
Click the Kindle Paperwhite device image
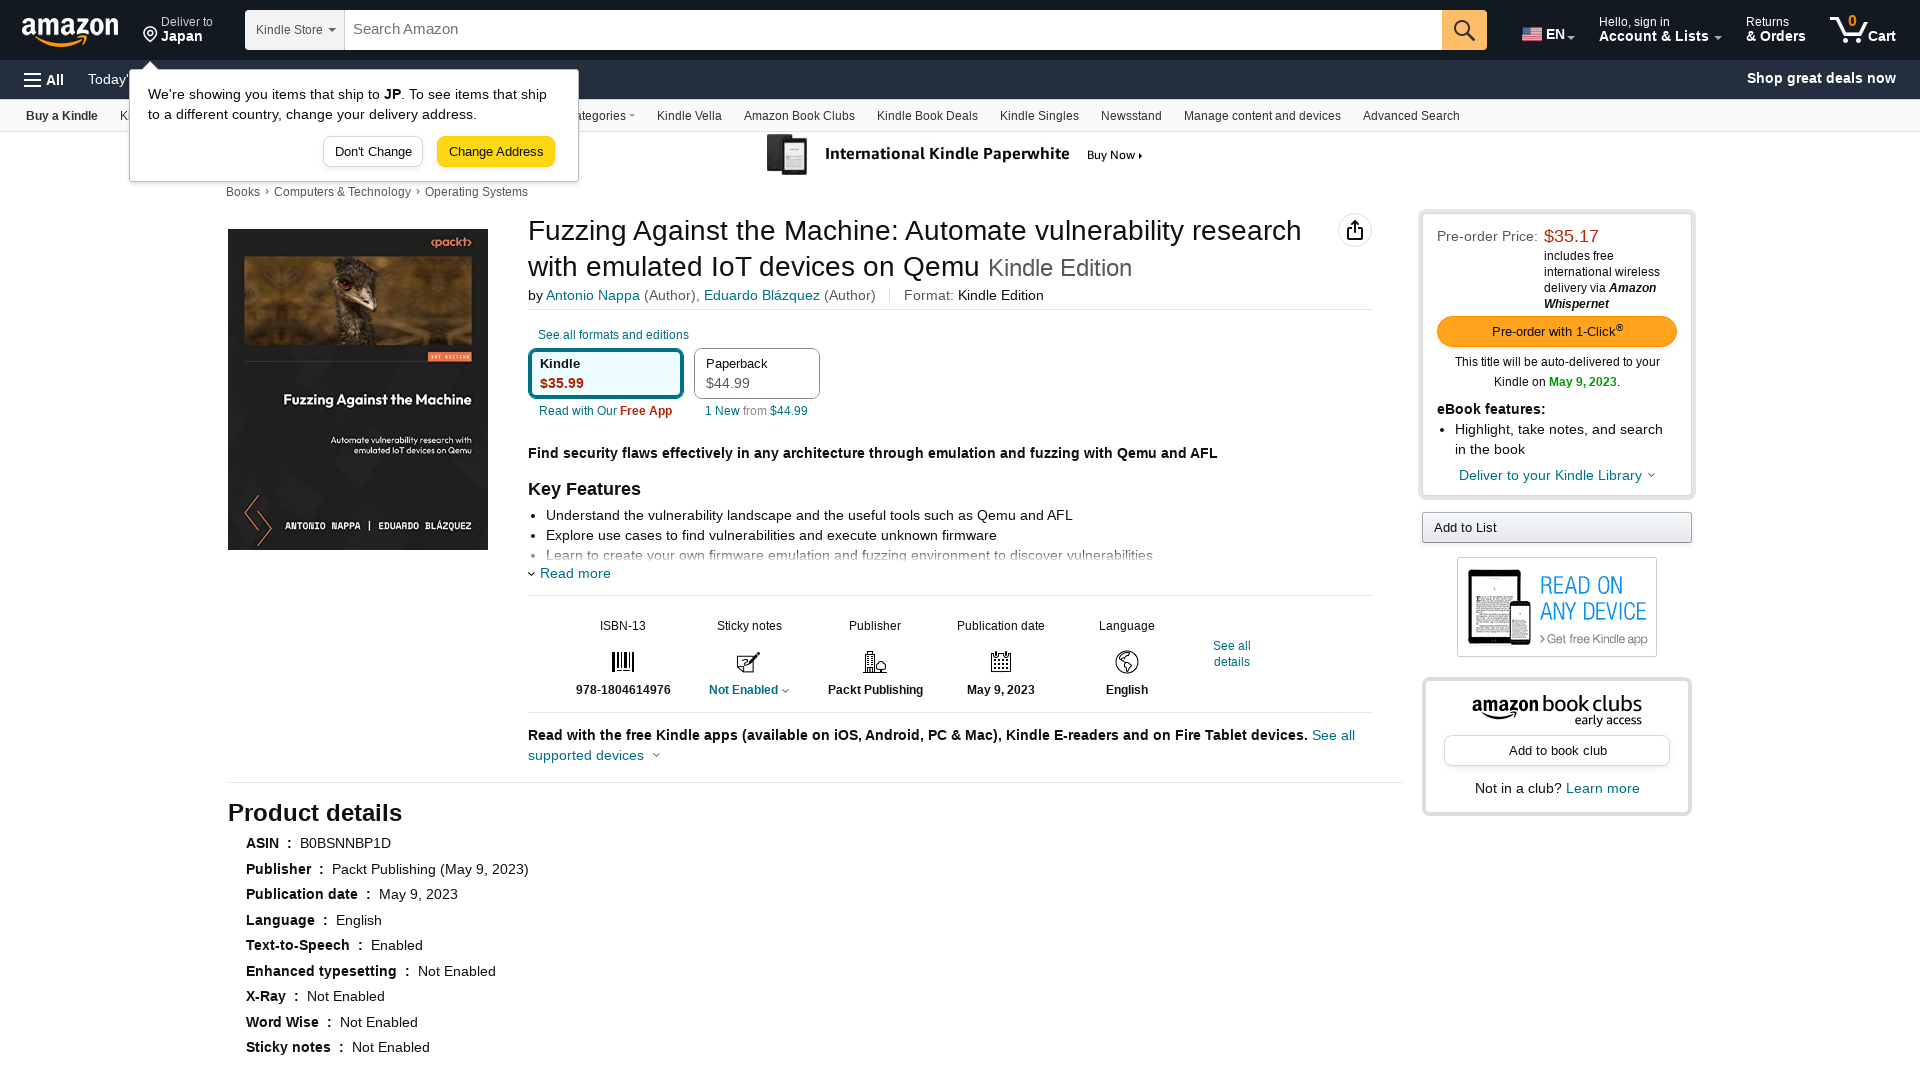[787, 155]
